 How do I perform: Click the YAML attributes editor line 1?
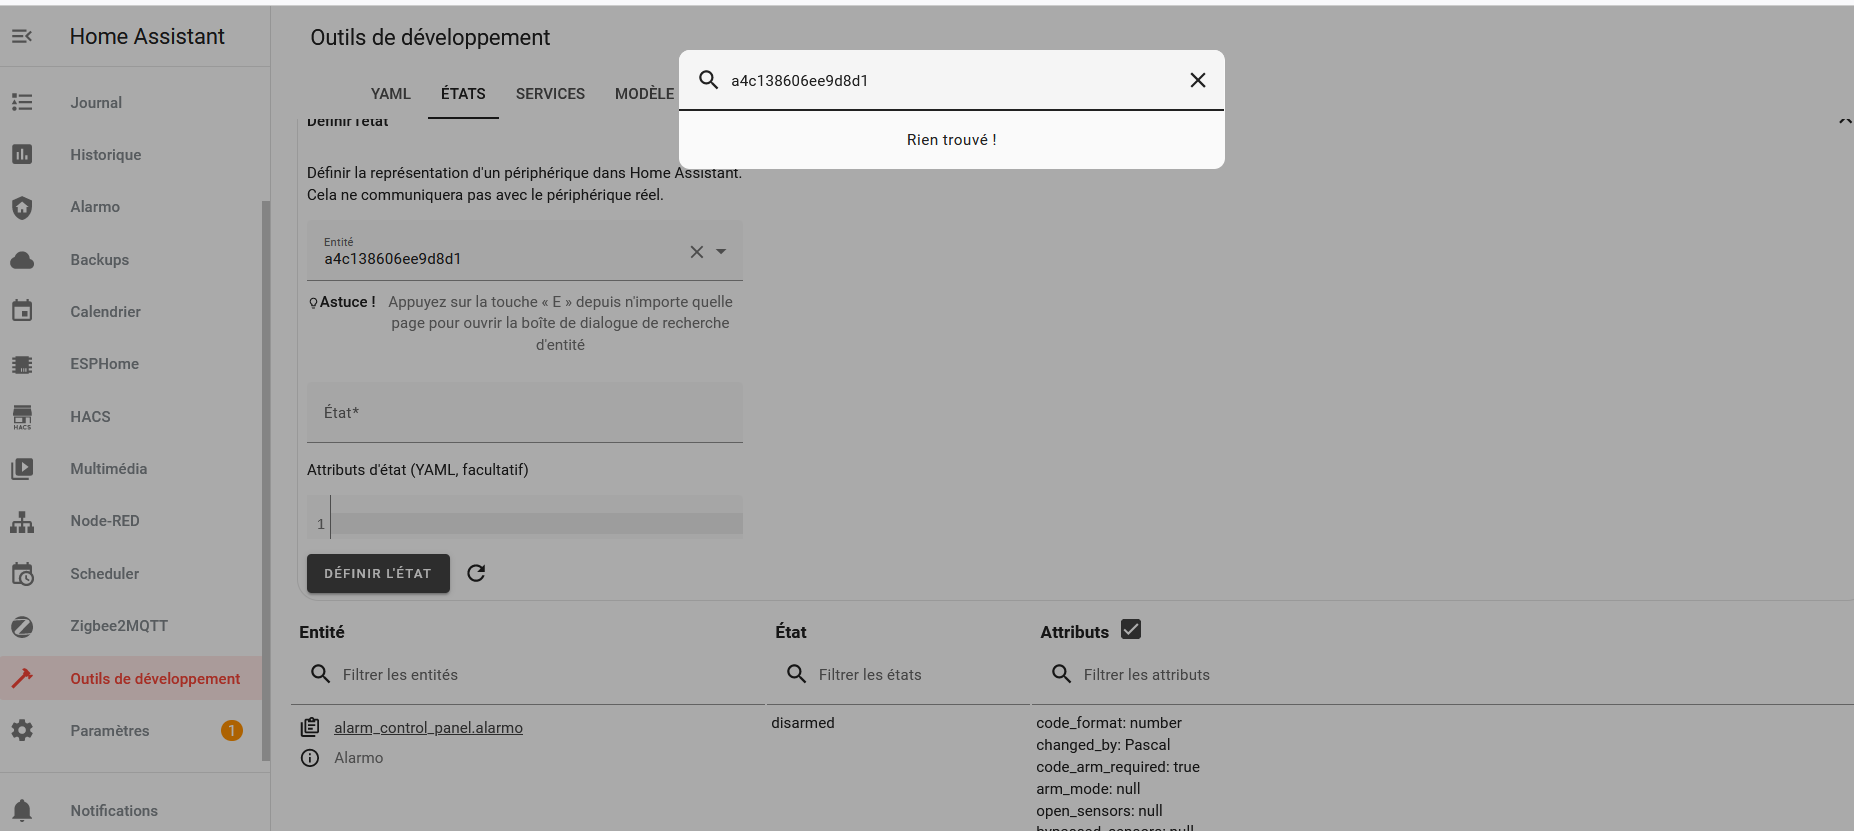click(536, 524)
